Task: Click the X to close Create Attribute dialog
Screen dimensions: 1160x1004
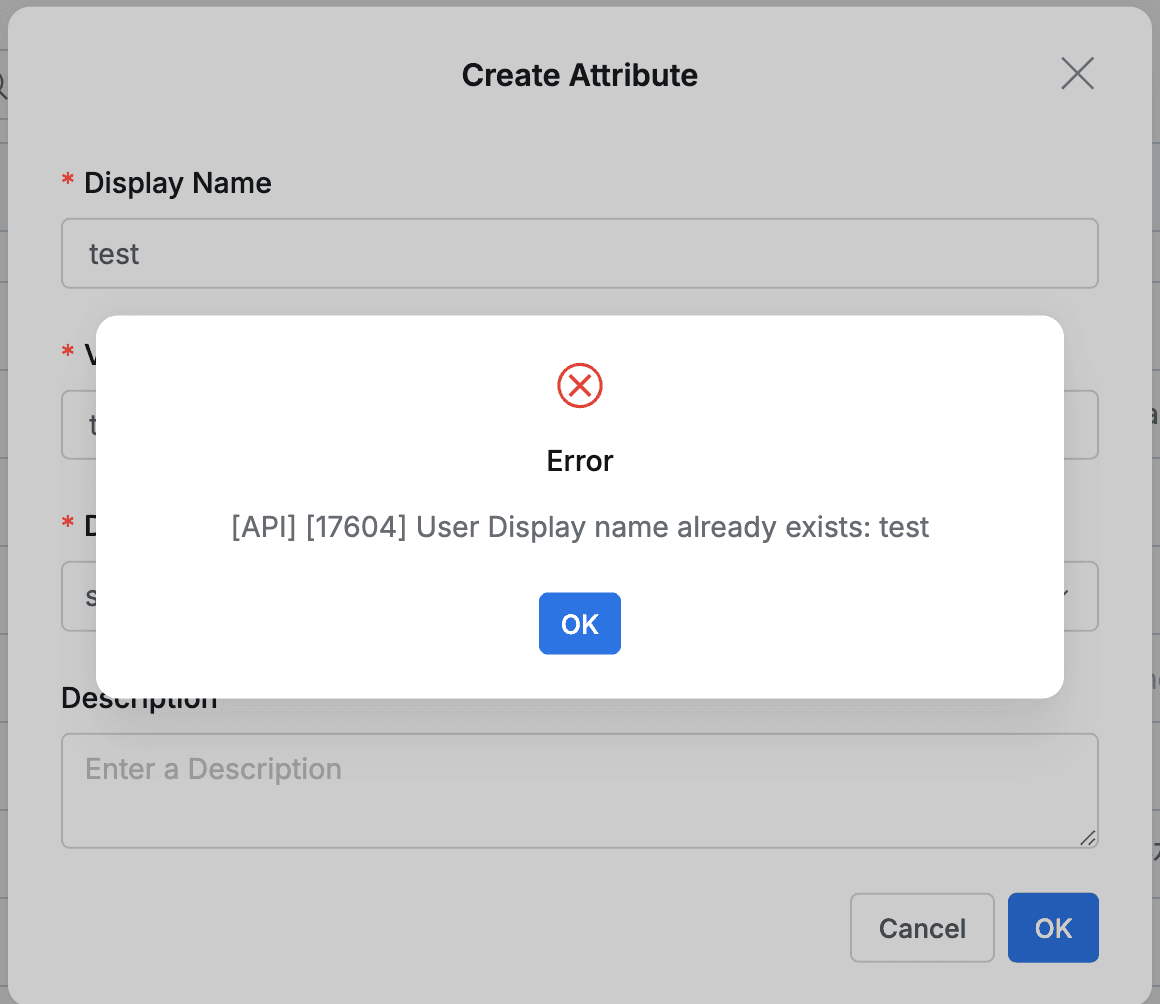Action: pos(1077,74)
